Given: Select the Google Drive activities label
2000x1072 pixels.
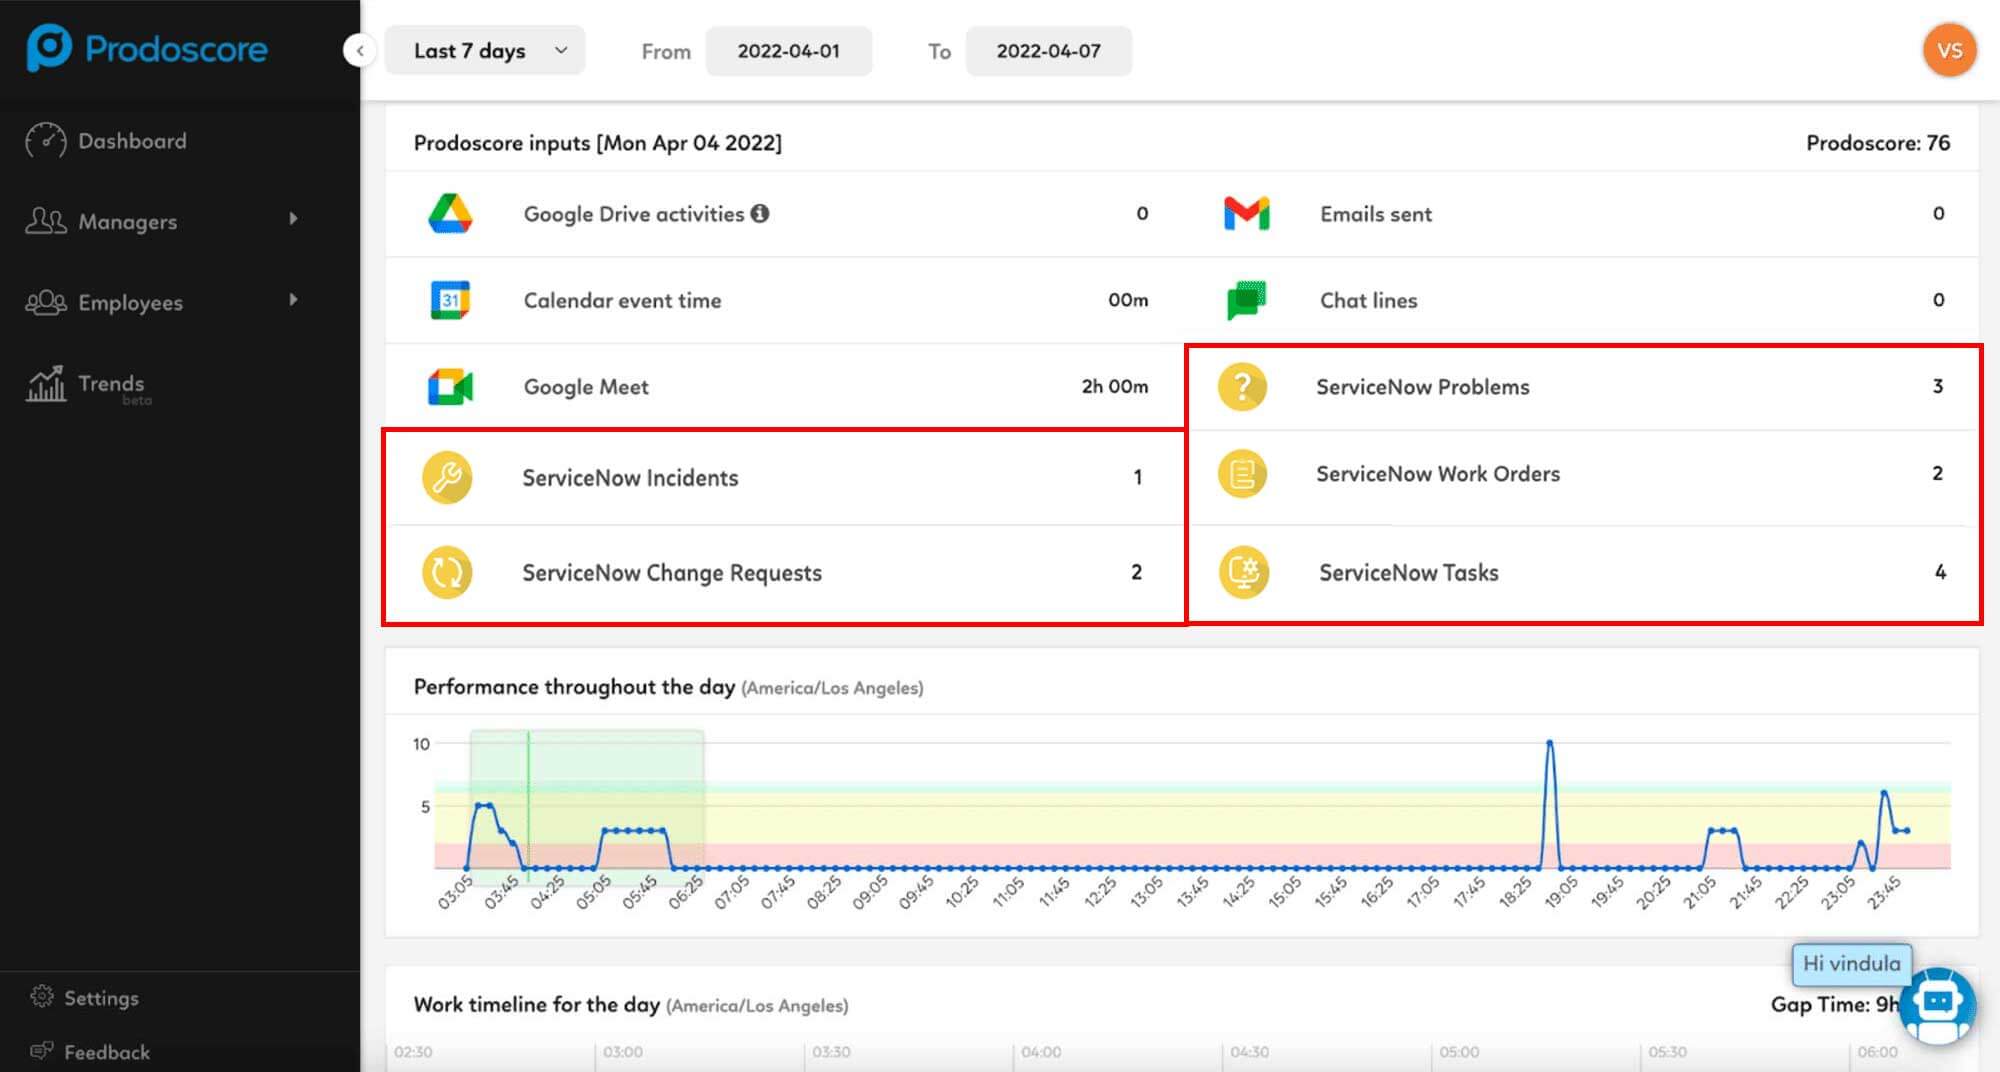Looking at the screenshot, I should tap(634, 214).
